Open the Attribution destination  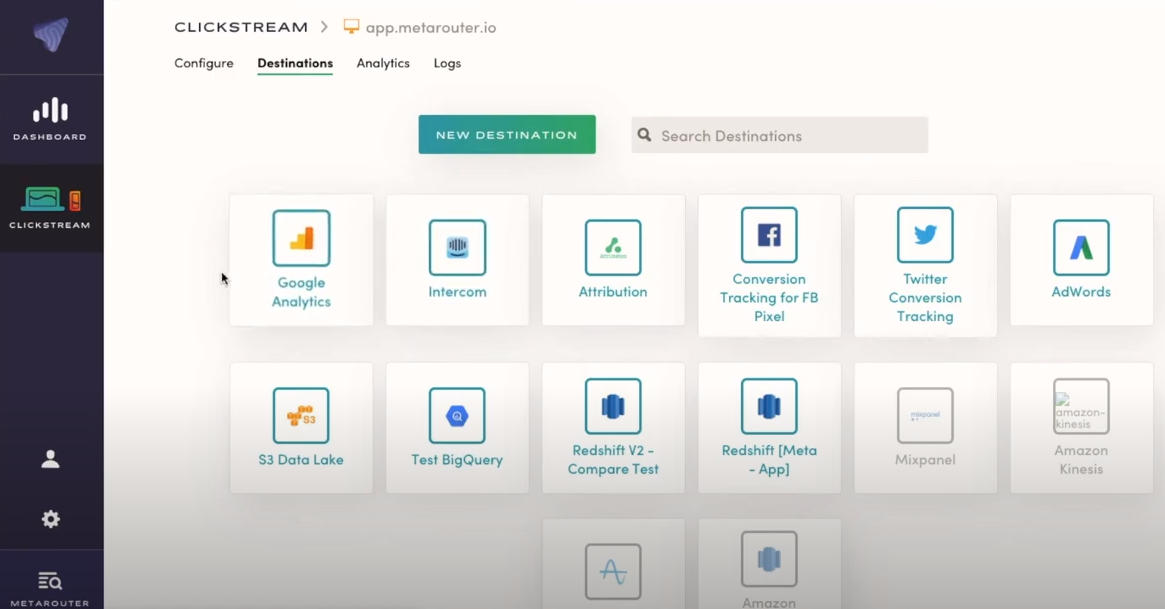[613, 258]
